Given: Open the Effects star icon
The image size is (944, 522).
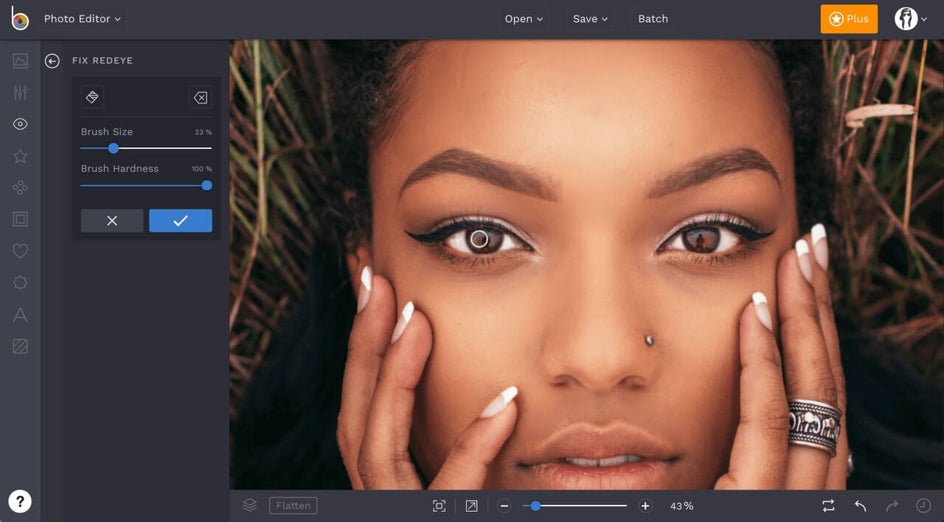Looking at the screenshot, I should point(20,156).
